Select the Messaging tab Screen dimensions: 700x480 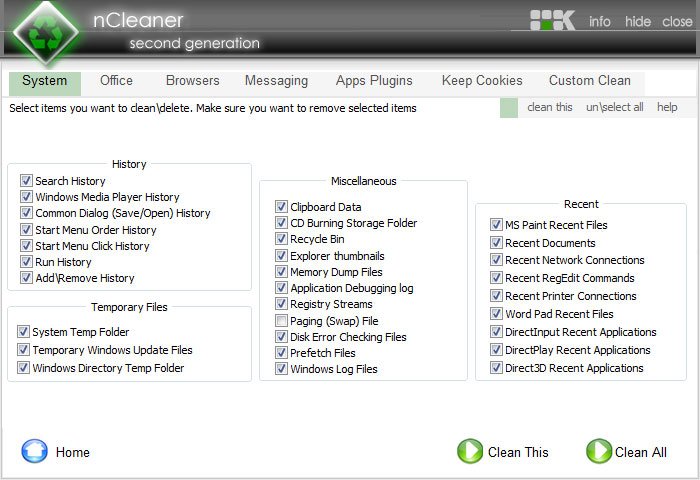[276, 81]
